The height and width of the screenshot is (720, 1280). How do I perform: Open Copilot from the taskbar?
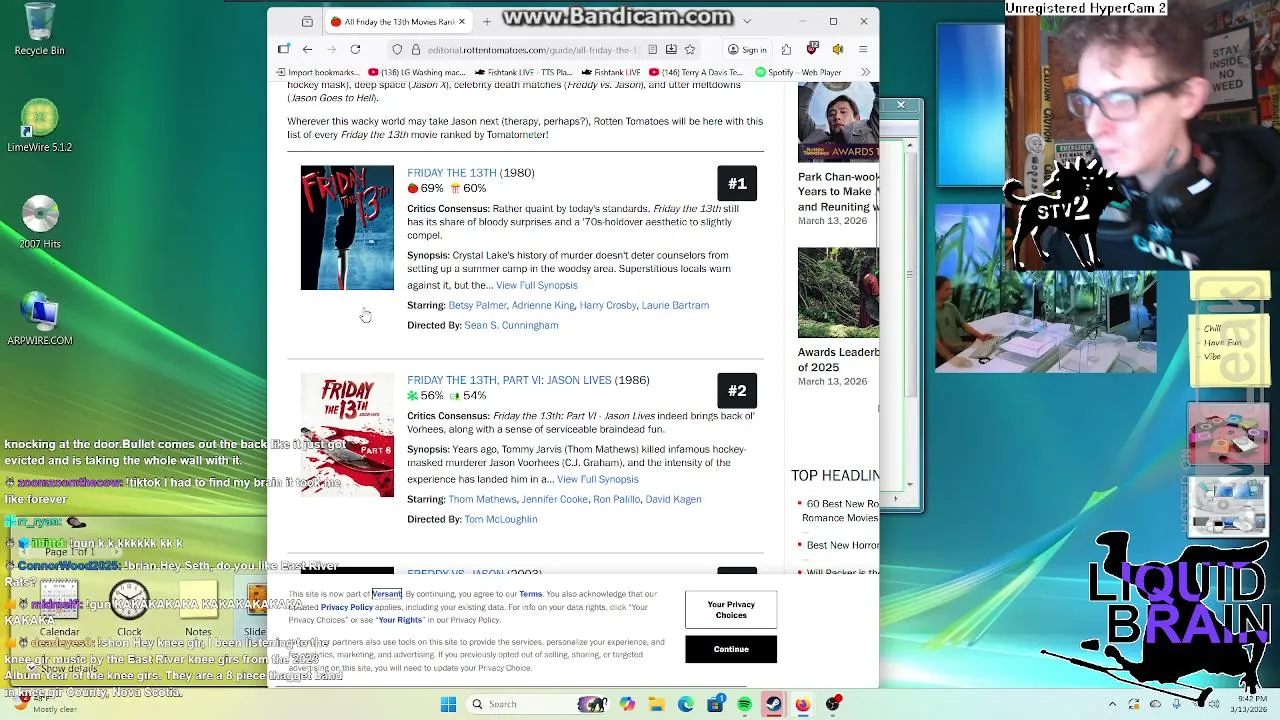tap(627, 704)
